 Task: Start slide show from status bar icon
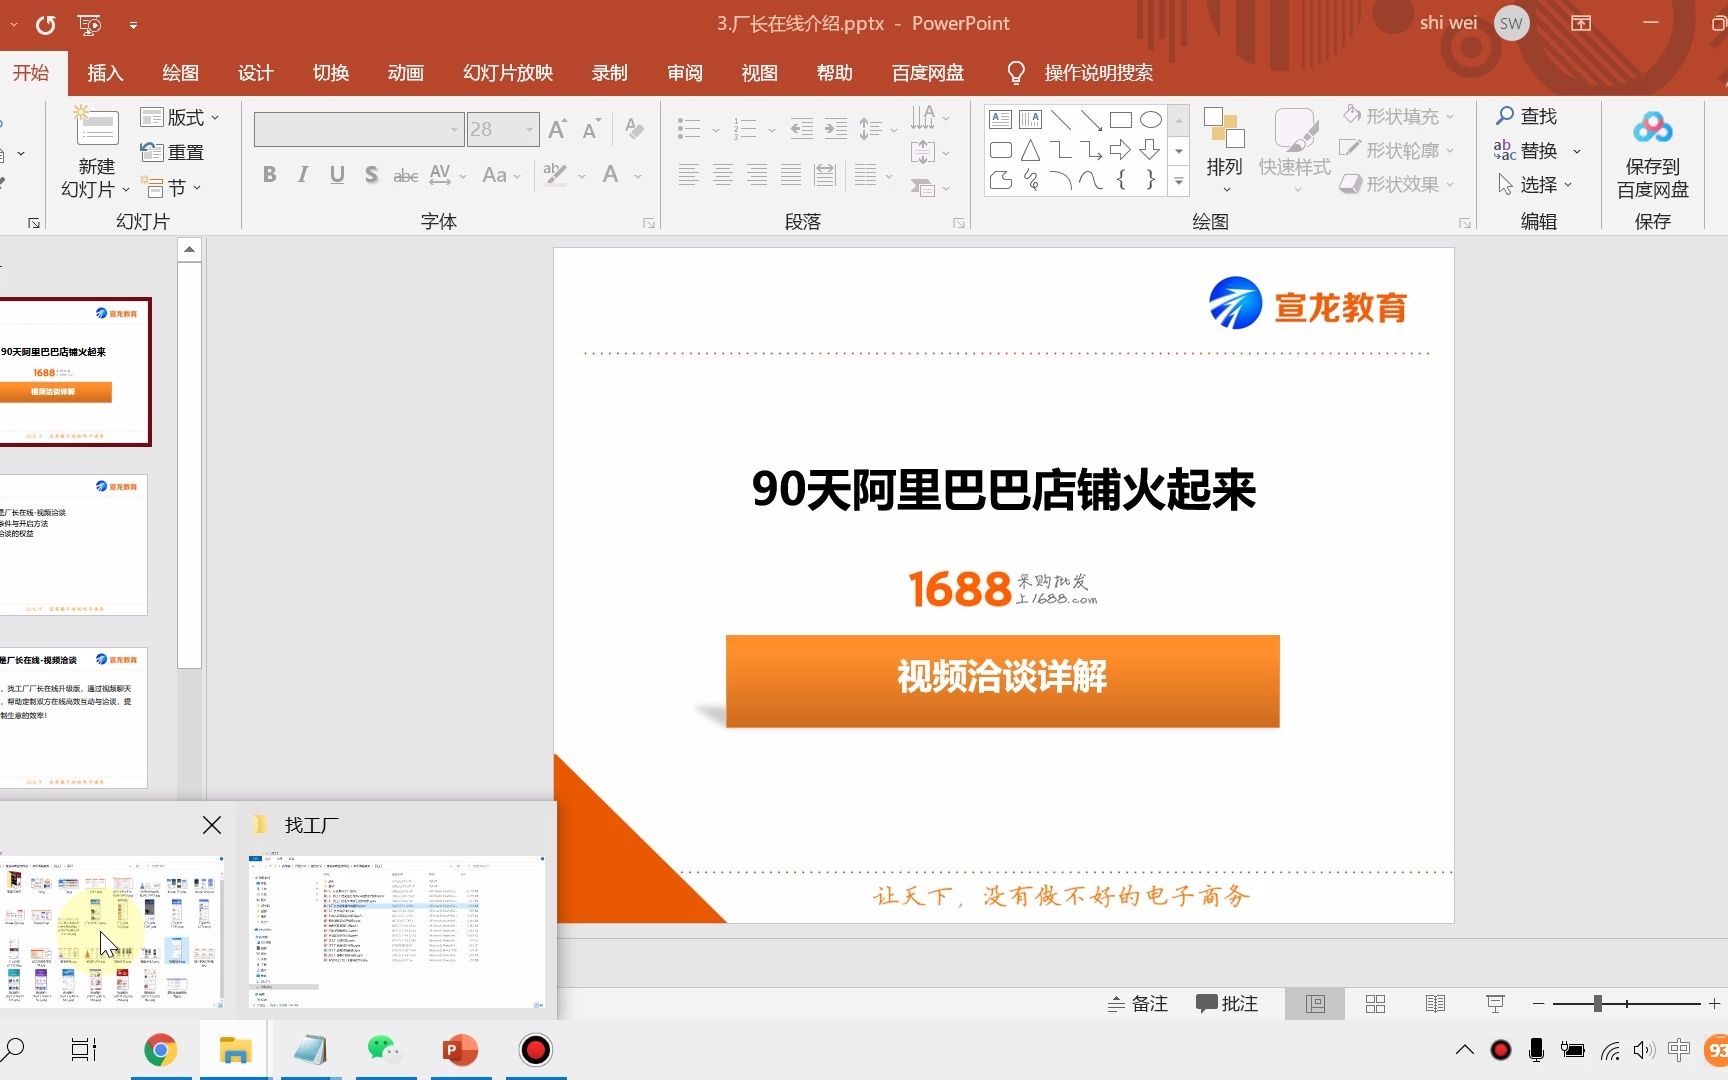point(1495,1003)
